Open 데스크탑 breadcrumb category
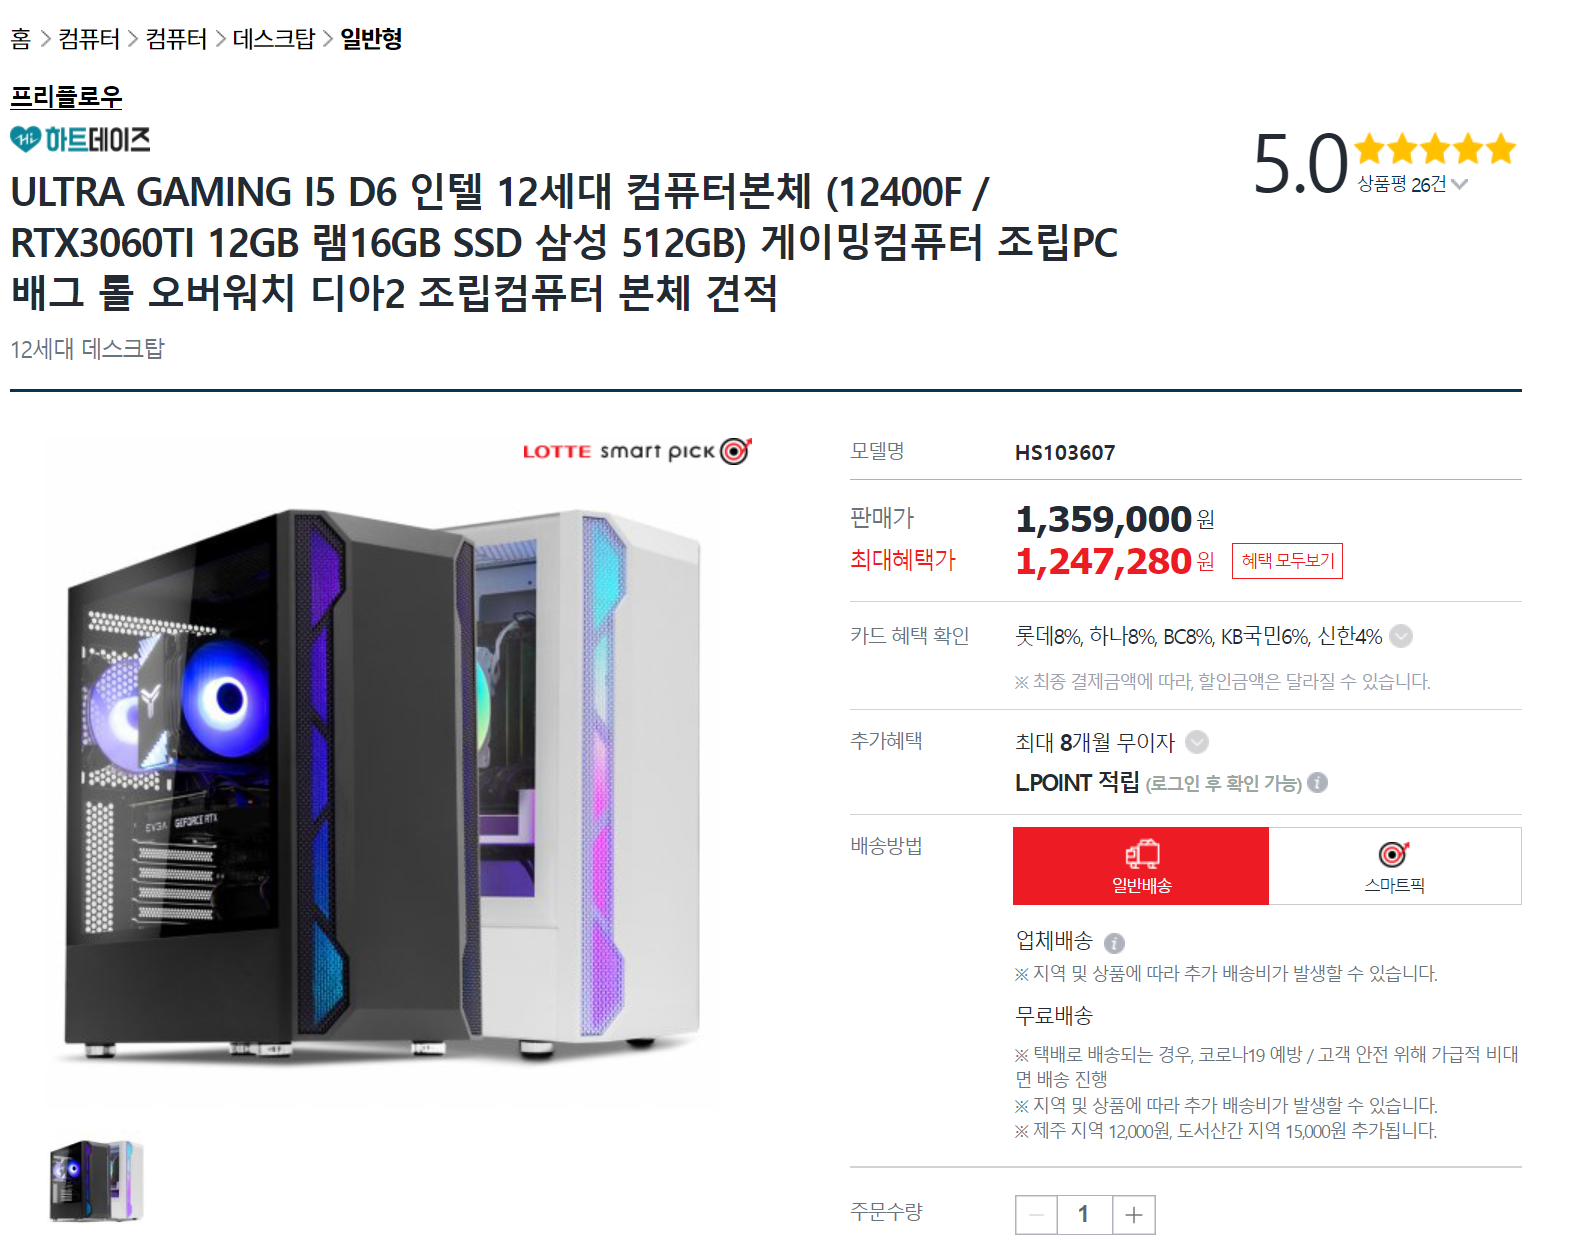This screenshot has width=1569, height=1250. [274, 39]
